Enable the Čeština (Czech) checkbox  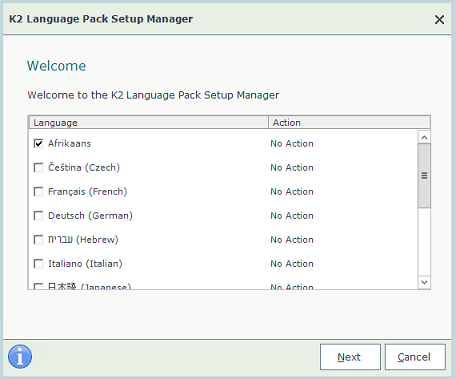[x=38, y=167]
